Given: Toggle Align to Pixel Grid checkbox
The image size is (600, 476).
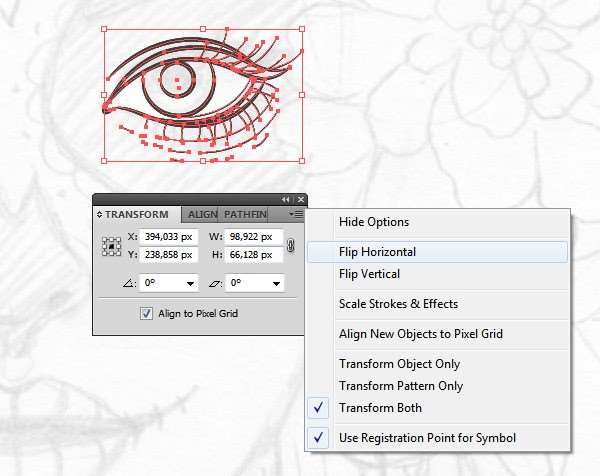Looking at the screenshot, I should click(147, 313).
